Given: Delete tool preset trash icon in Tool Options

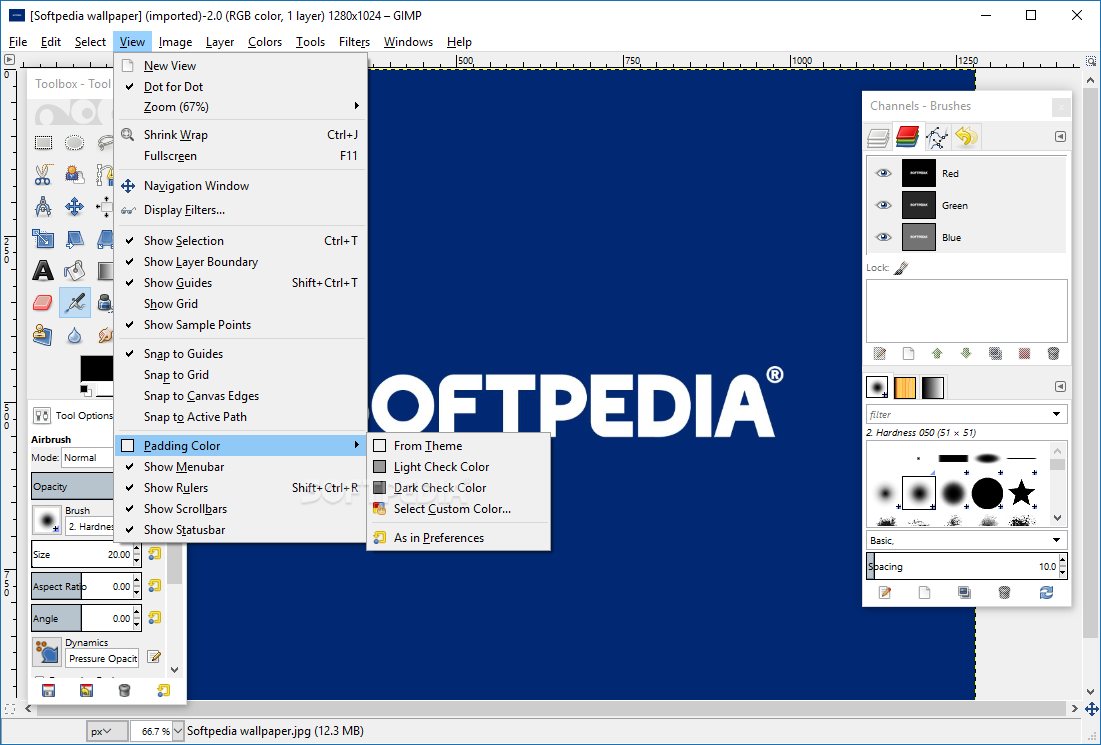Looking at the screenshot, I should click(124, 690).
